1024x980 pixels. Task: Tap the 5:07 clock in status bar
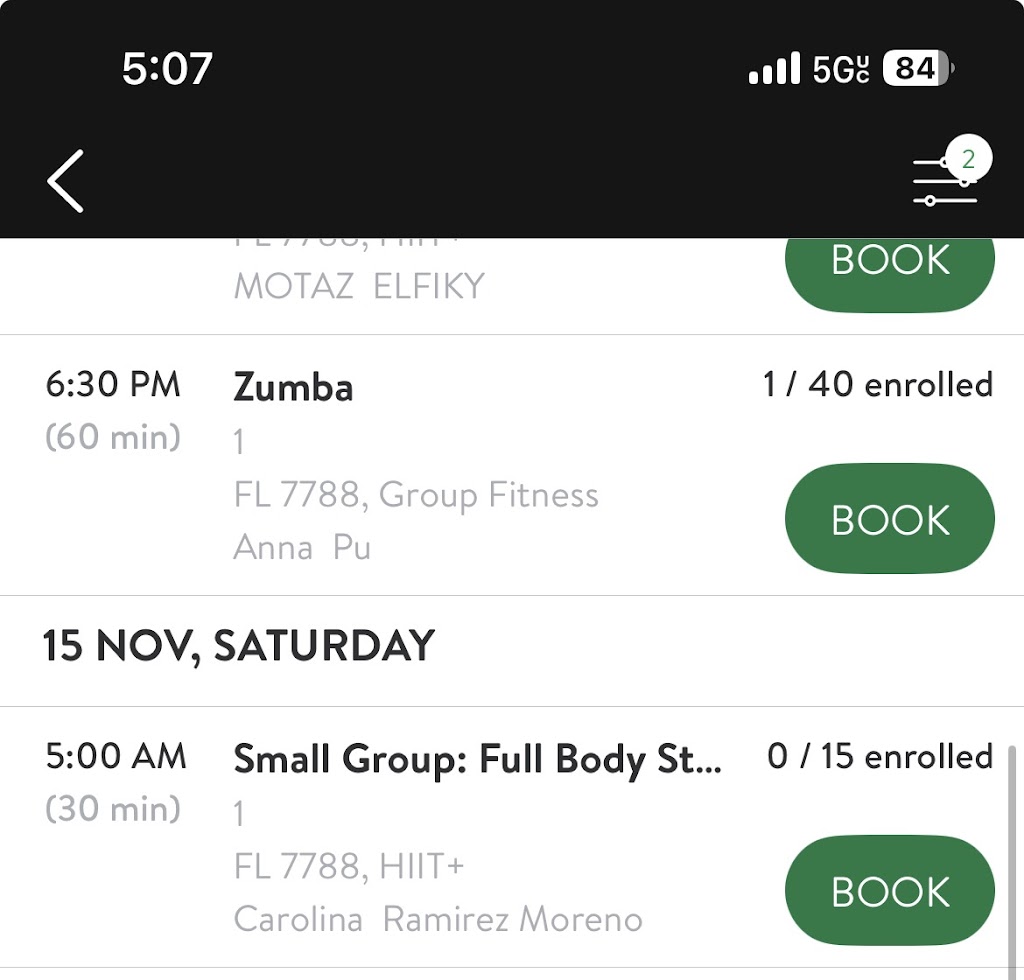(167, 69)
